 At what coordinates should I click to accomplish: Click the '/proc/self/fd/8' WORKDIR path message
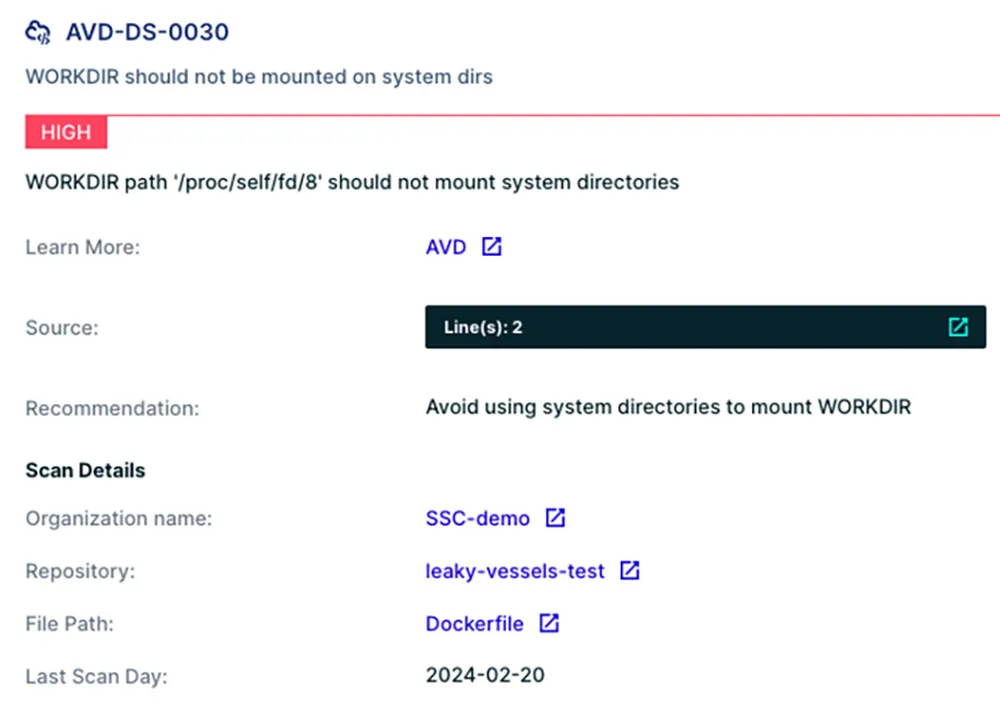coord(352,182)
